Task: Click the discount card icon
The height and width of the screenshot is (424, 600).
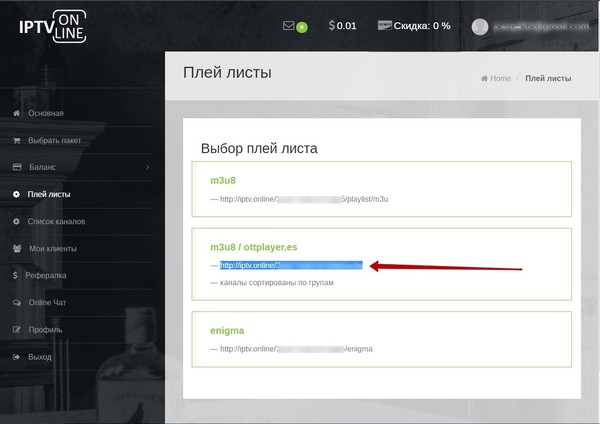Action: coord(385,25)
